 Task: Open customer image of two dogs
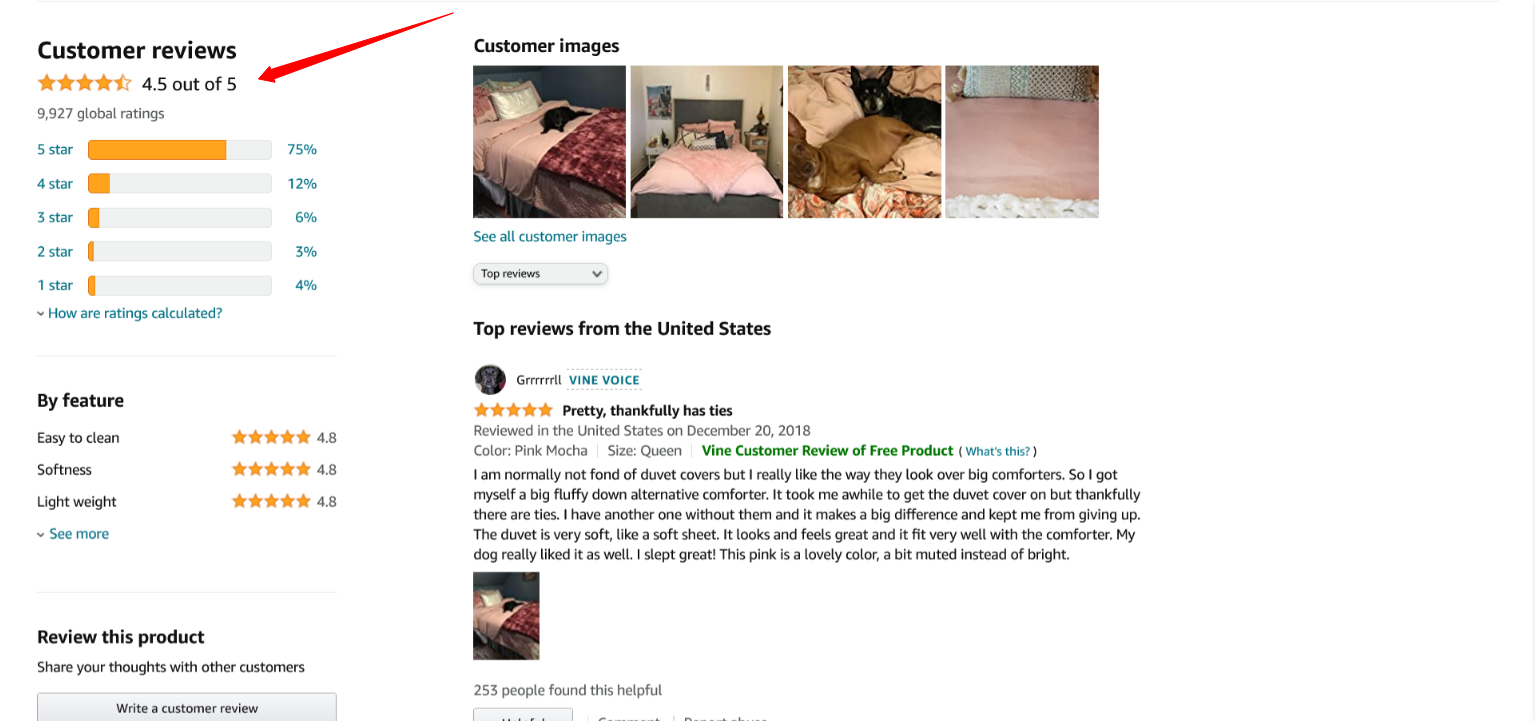[x=864, y=142]
